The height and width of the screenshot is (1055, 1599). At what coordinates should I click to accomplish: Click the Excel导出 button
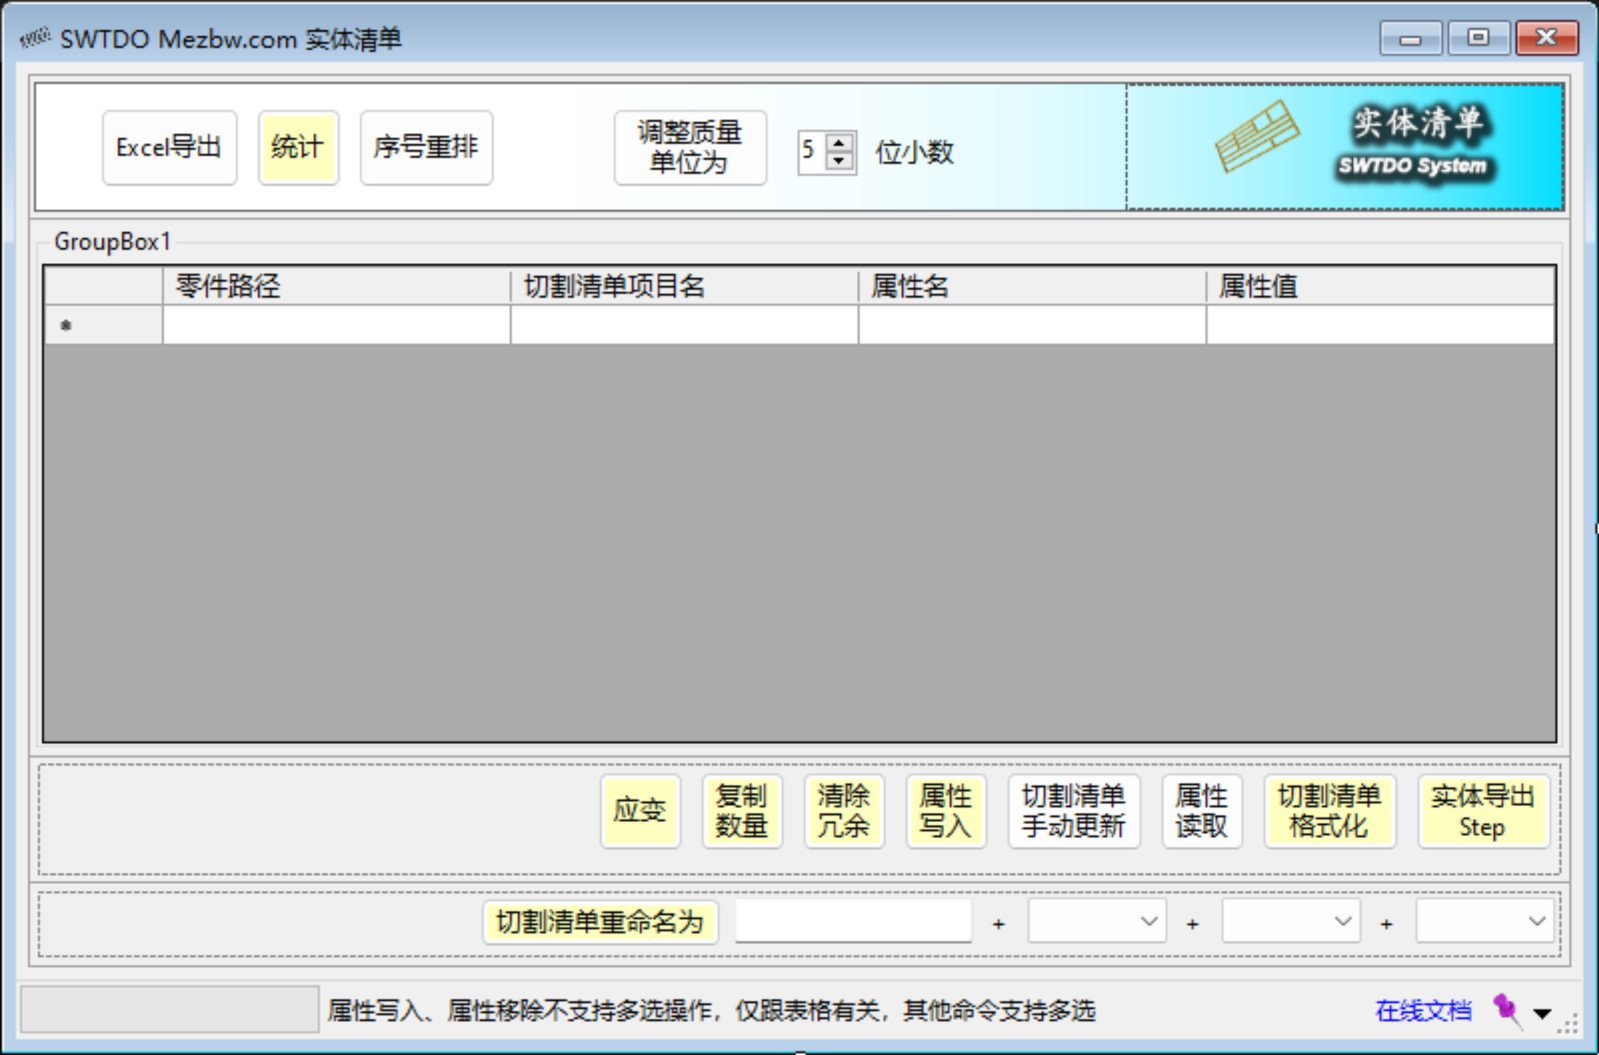pos(169,148)
